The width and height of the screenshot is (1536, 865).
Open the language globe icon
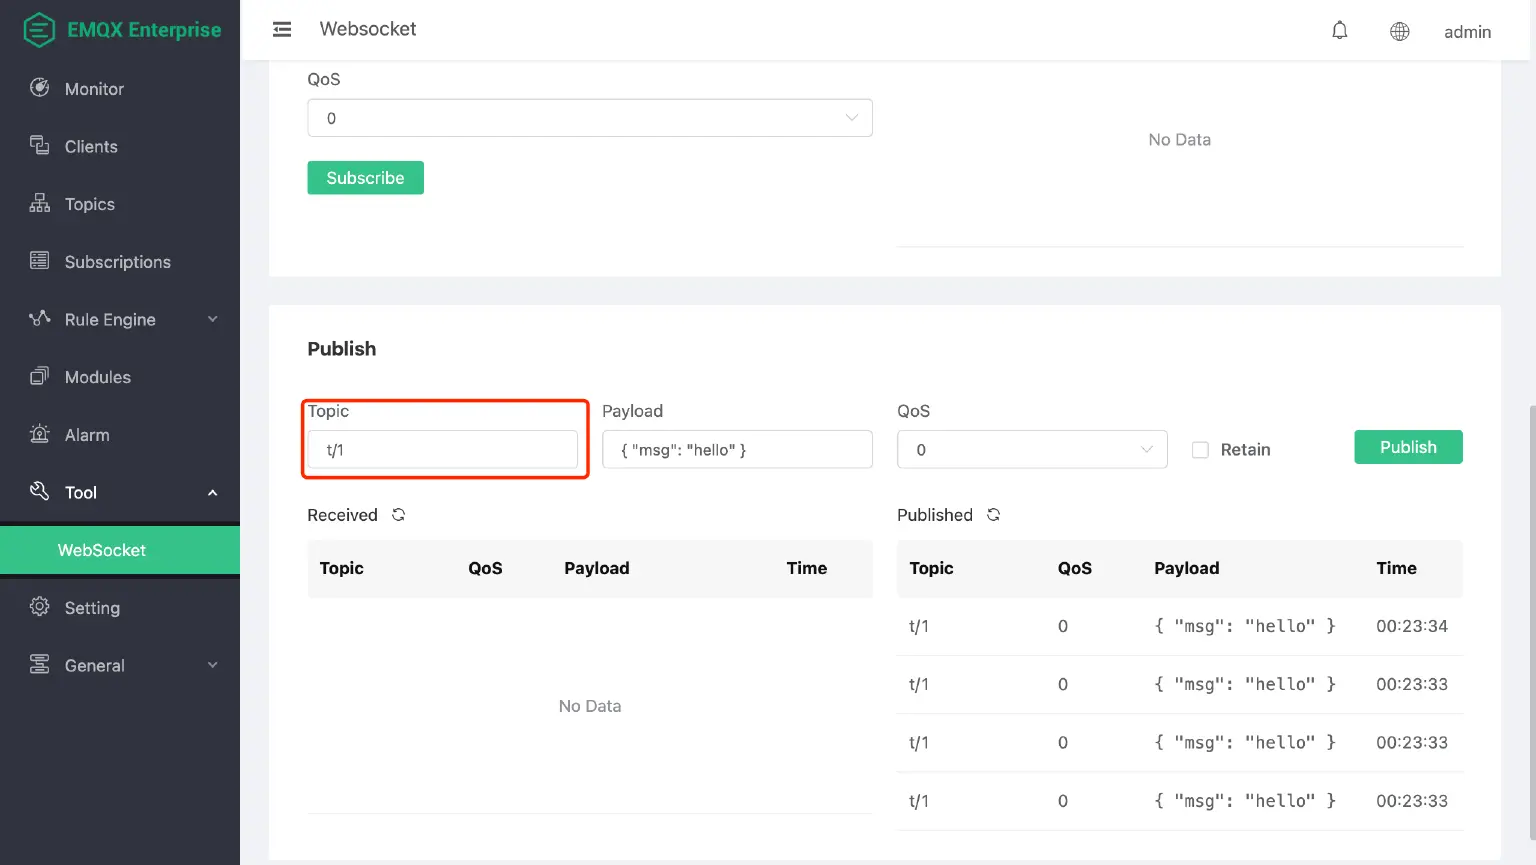click(x=1400, y=32)
